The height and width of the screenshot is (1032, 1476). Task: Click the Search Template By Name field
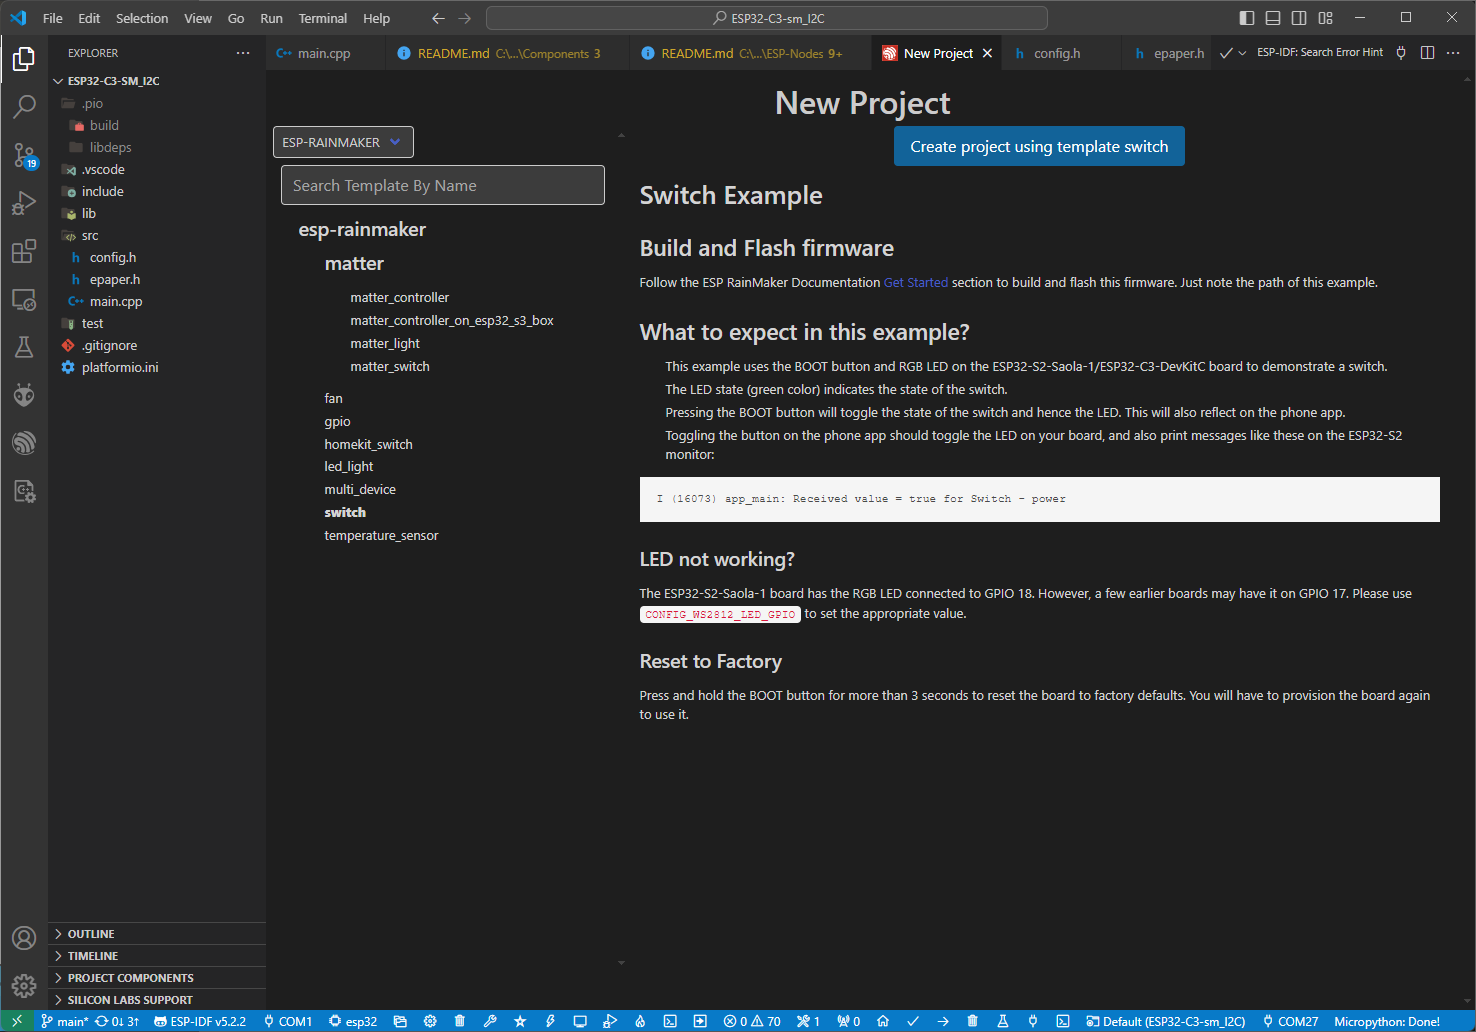tap(443, 185)
